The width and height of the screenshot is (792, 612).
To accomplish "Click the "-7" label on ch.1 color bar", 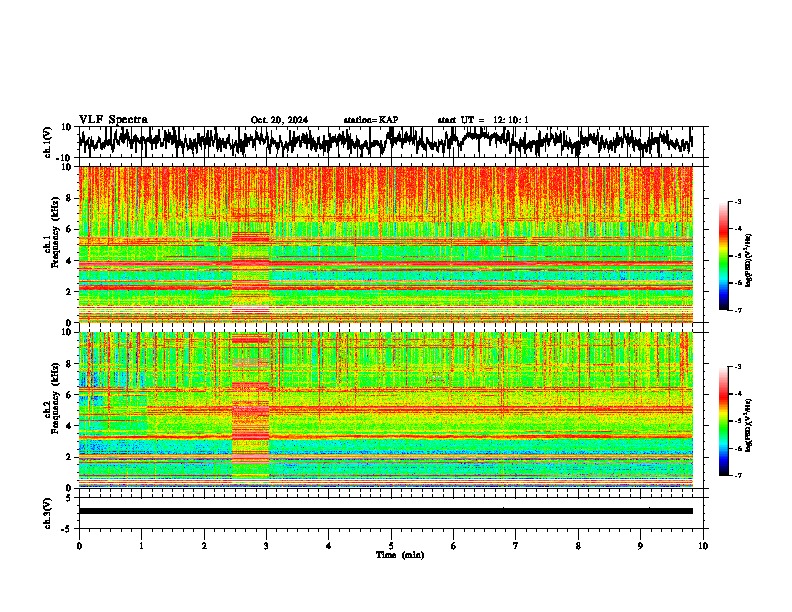I will coord(737,310).
